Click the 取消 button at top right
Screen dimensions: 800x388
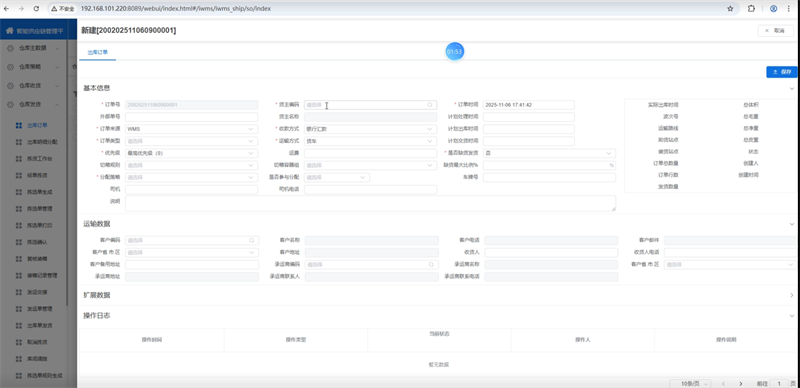pyautogui.click(x=775, y=31)
